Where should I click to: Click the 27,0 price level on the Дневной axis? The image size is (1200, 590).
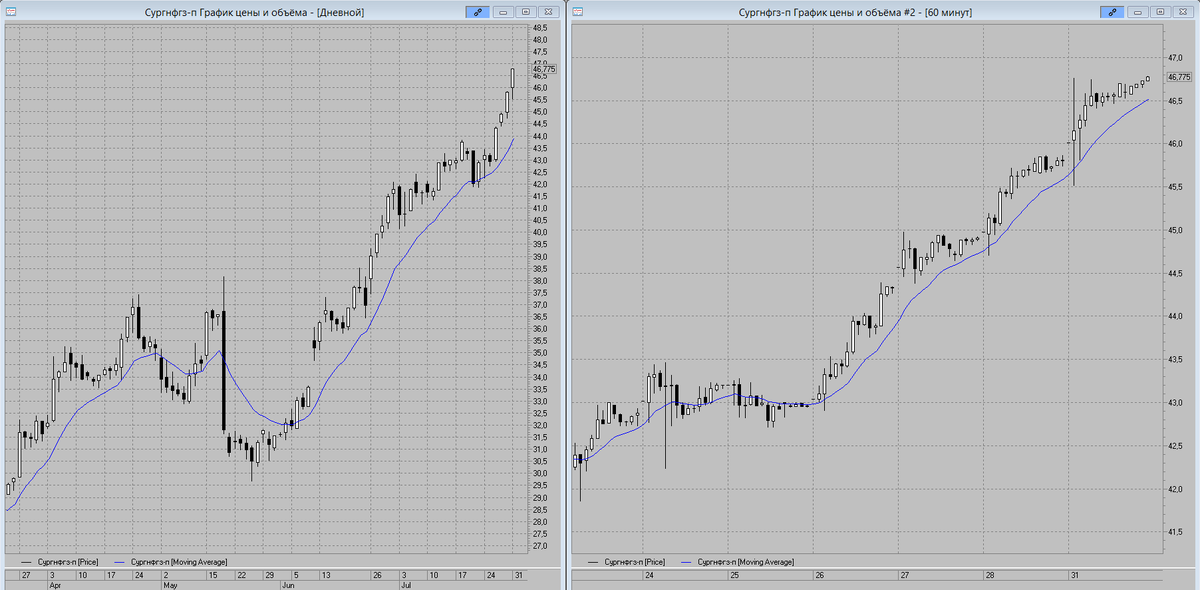[541, 546]
